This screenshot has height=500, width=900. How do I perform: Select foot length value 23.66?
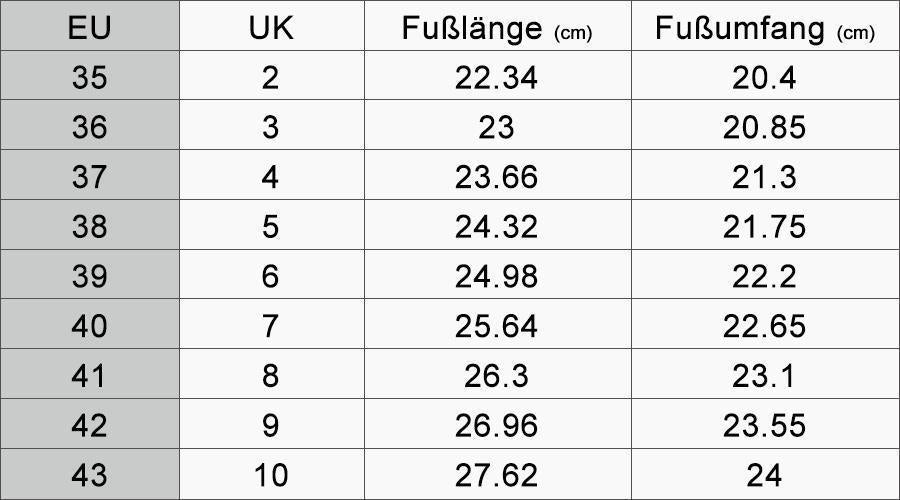coord(496,177)
